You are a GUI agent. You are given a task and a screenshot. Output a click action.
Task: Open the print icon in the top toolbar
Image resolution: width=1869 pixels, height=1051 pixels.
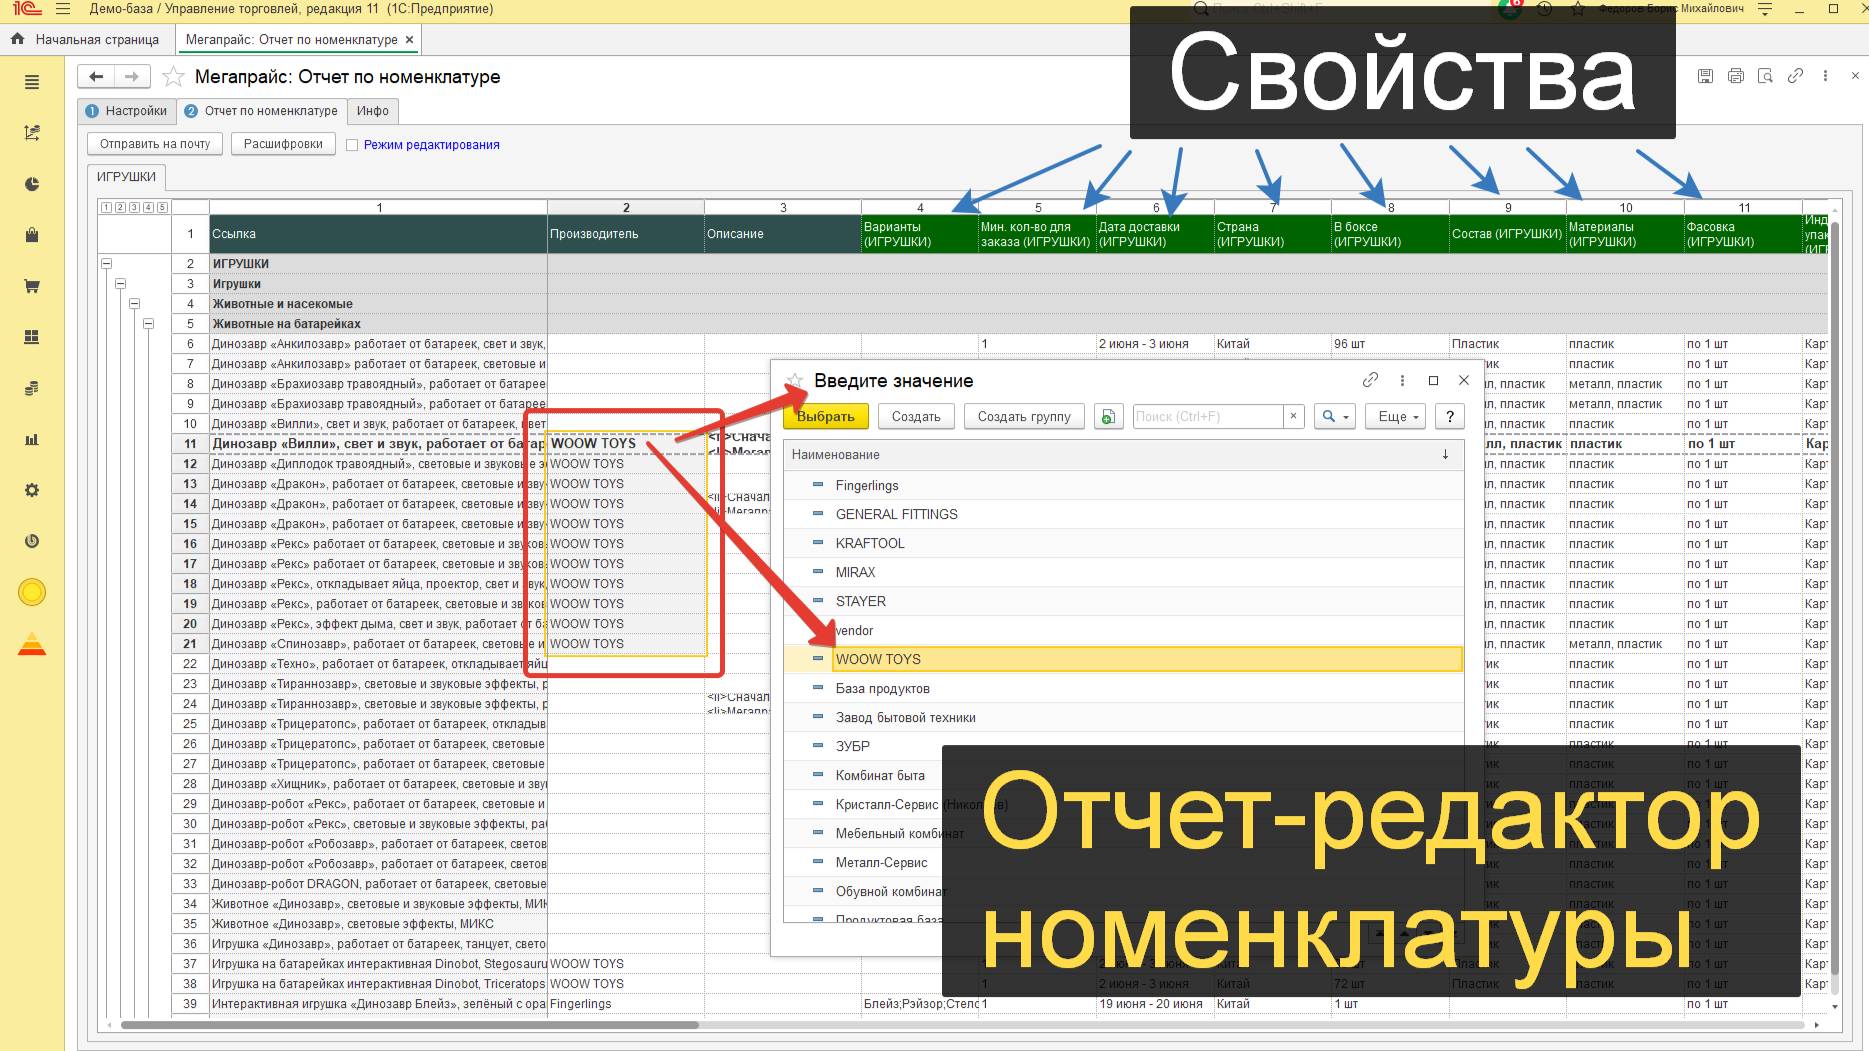pyautogui.click(x=1734, y=75)
